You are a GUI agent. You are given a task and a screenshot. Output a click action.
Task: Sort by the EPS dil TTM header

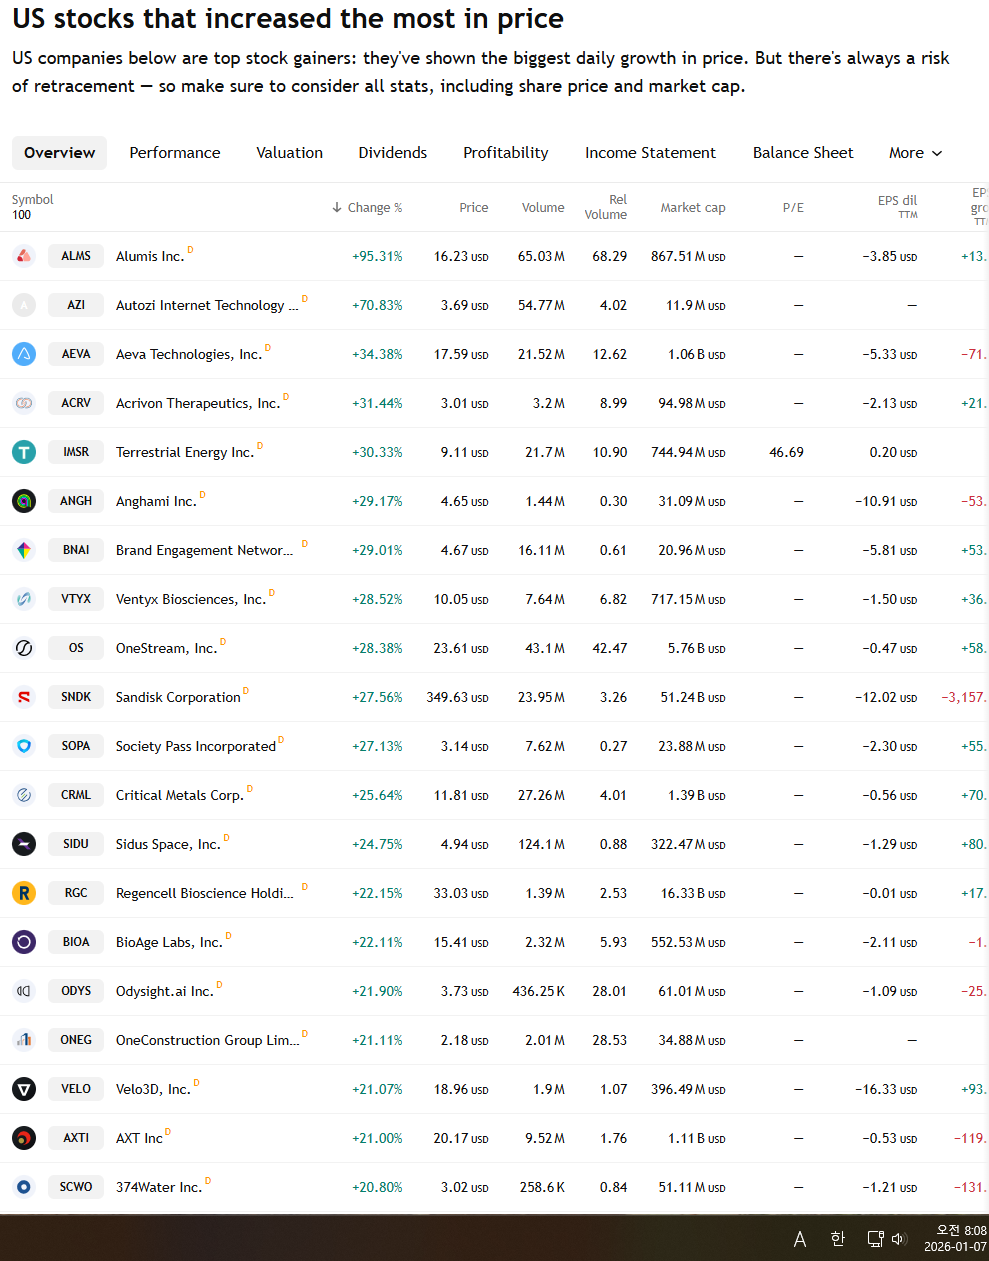[x=897, y=207]
